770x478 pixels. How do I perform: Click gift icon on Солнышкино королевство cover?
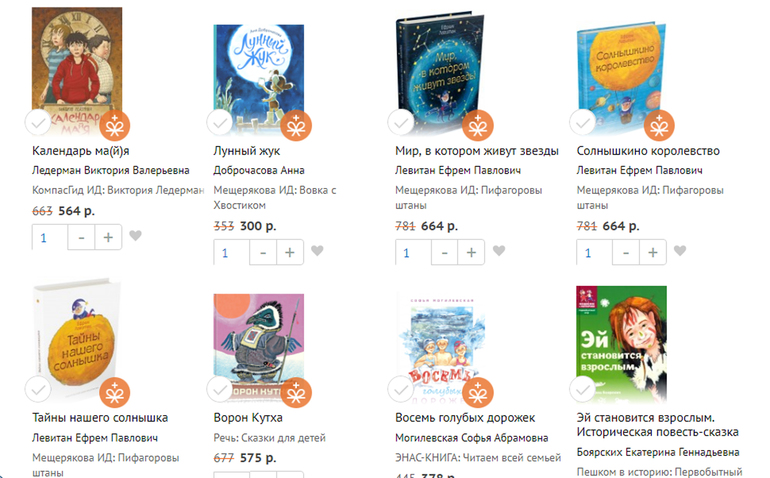tap(659, 126)
